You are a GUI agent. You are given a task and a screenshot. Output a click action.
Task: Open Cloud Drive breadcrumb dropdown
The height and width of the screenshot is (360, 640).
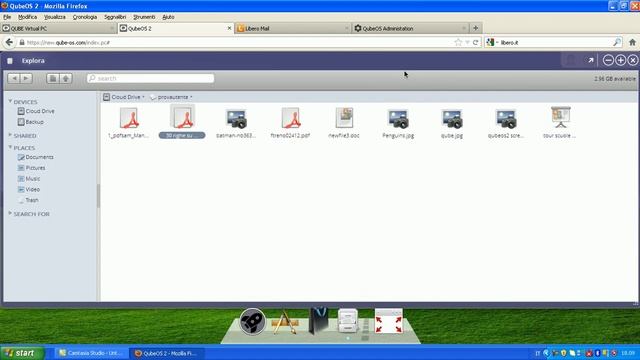point(124,97)
